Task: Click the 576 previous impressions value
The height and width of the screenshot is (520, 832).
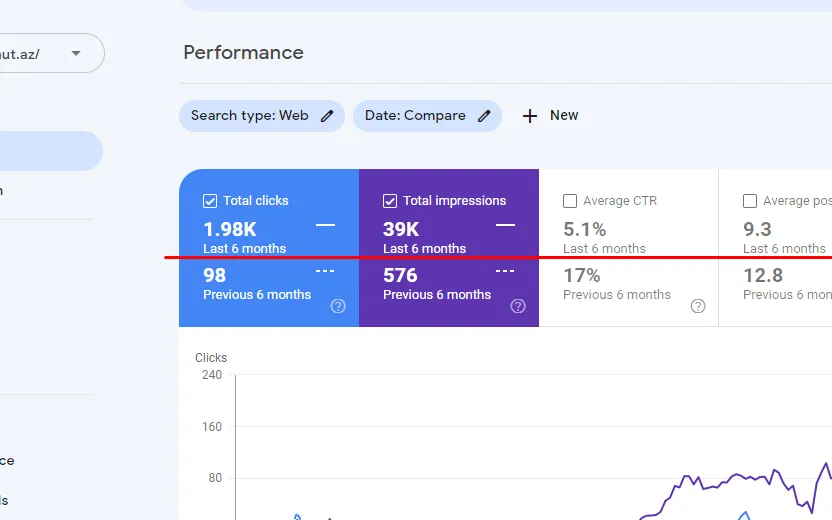Action: pyautogui.click(x=401, y=275)
